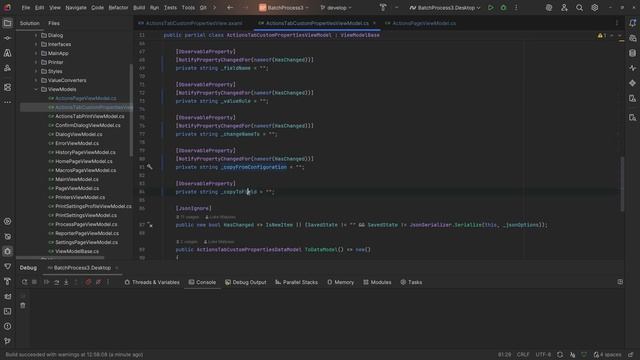The image size is (640, 360).
Task: Open the Run play-circle tool window icon
Action: (x=7, y=221)
